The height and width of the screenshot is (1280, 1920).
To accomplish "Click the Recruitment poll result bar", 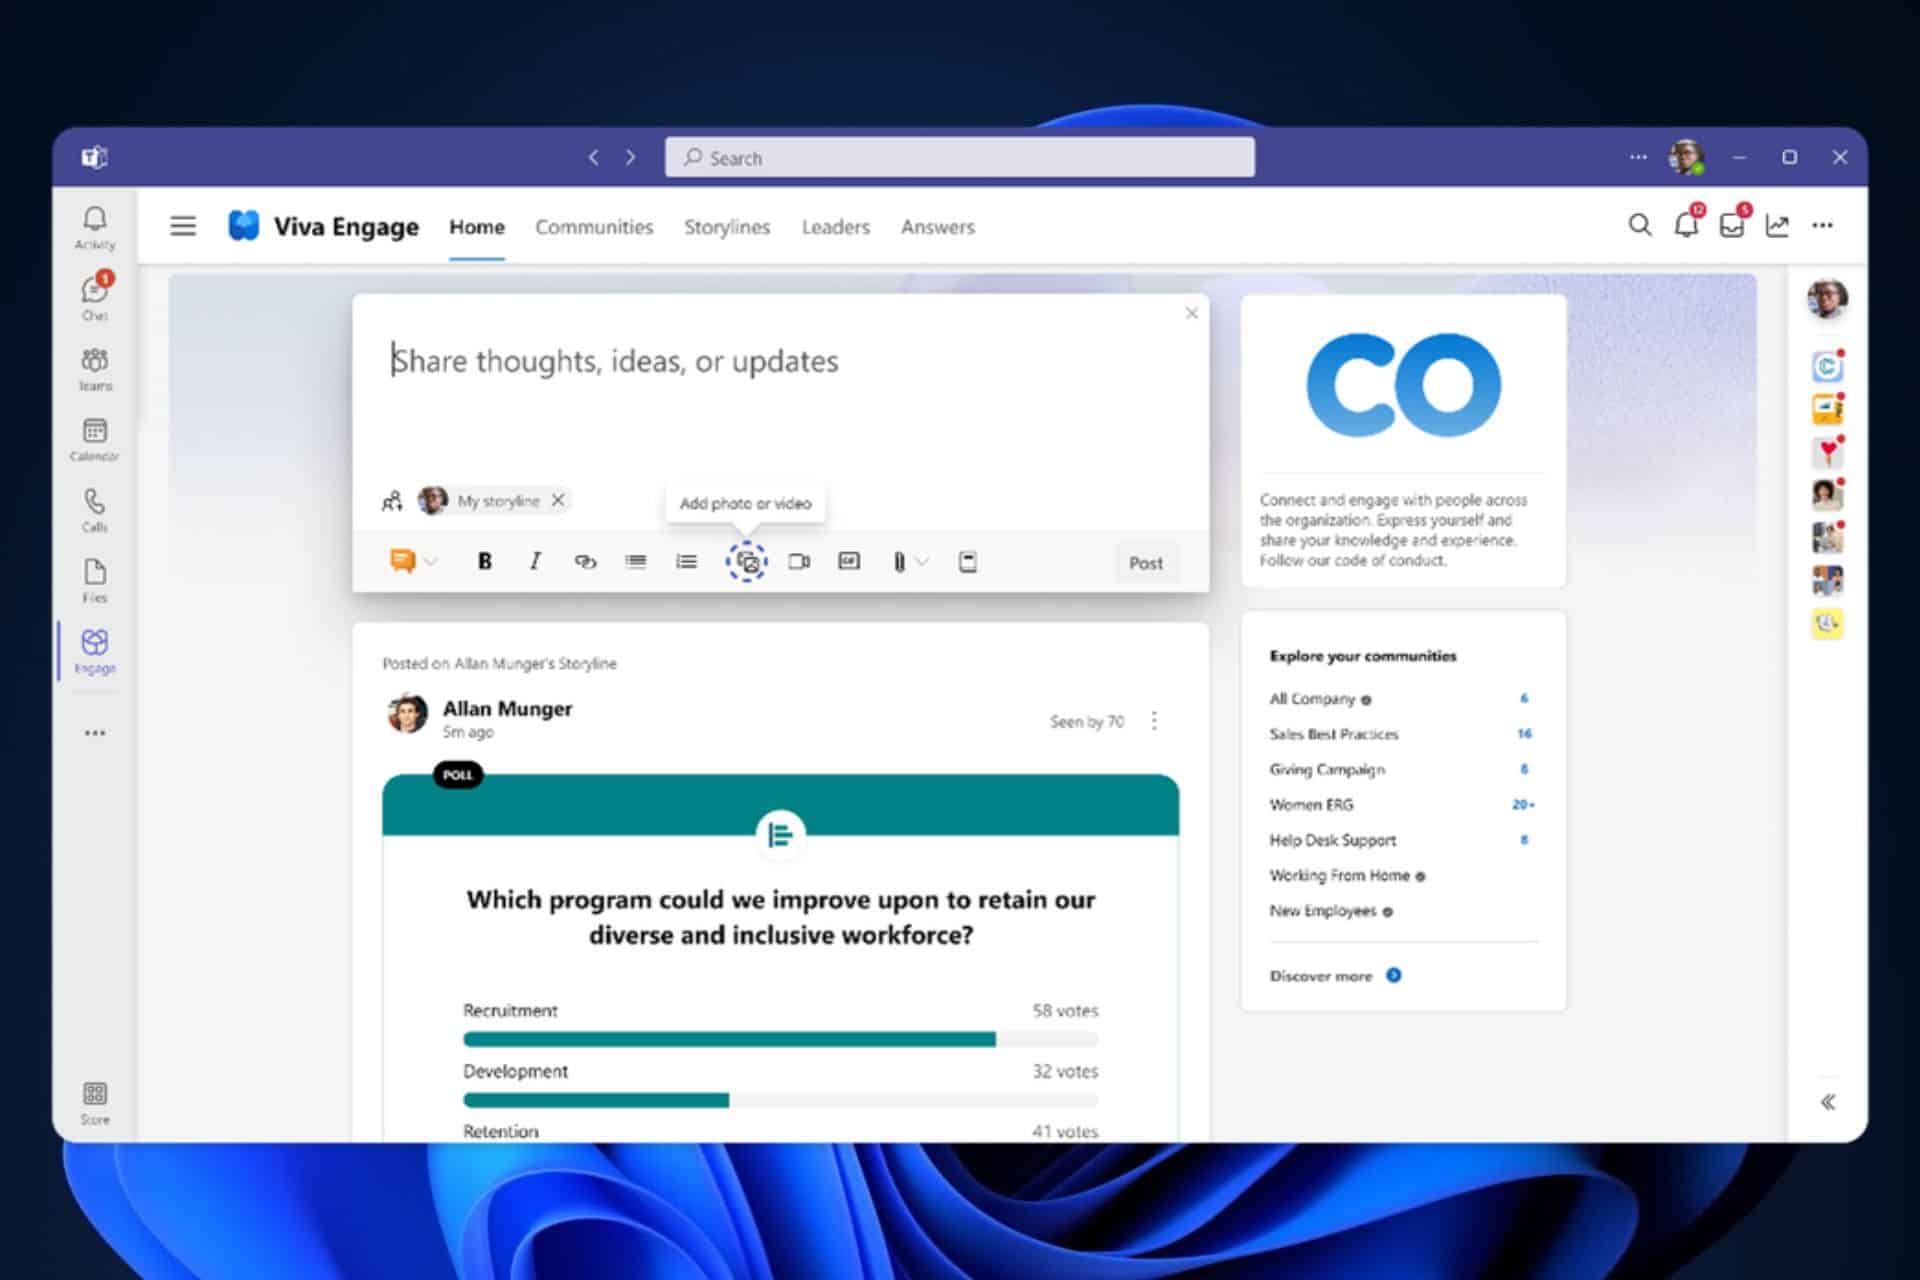I will 780,1039.
